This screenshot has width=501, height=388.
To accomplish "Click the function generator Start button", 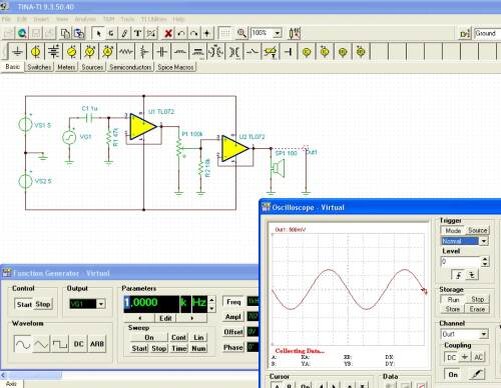I will coord(24,304).
